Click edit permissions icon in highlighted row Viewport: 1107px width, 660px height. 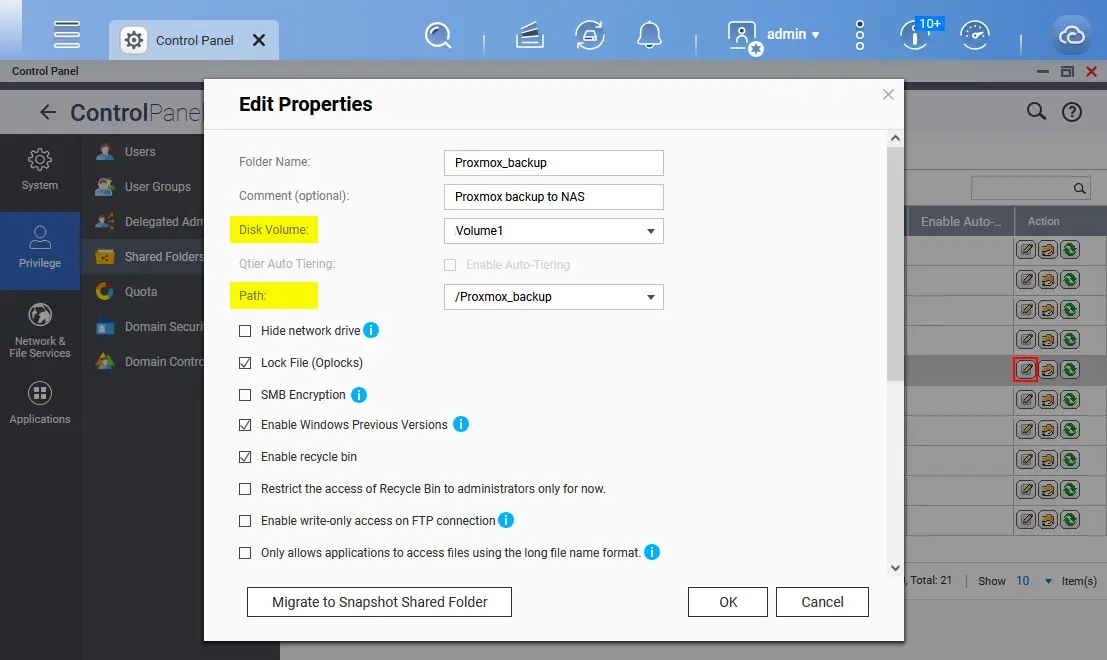tap(1048, 369)
